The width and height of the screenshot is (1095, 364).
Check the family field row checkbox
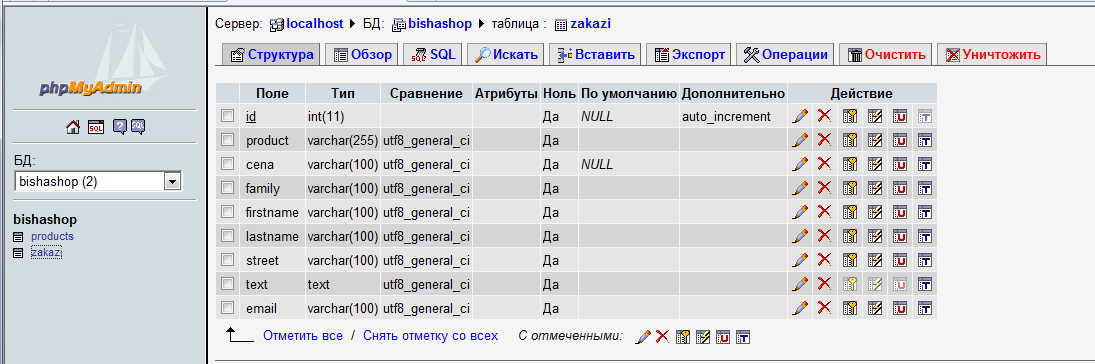[228, 187]
